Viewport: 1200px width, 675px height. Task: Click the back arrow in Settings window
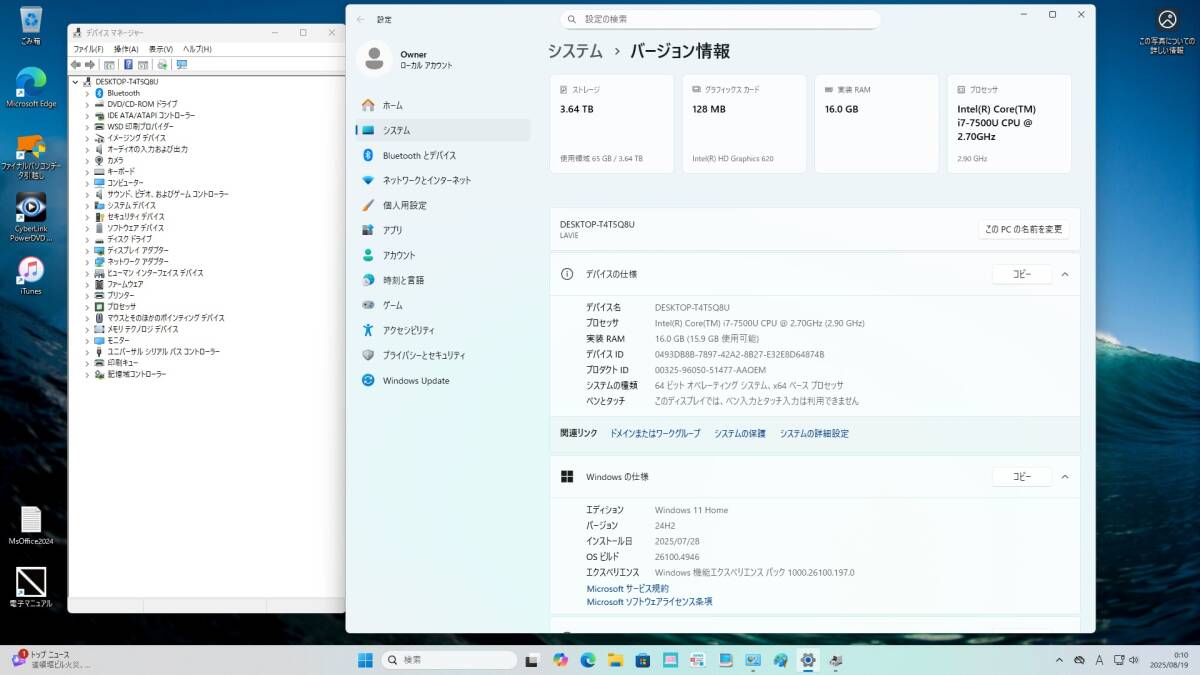tap(361, 19)
